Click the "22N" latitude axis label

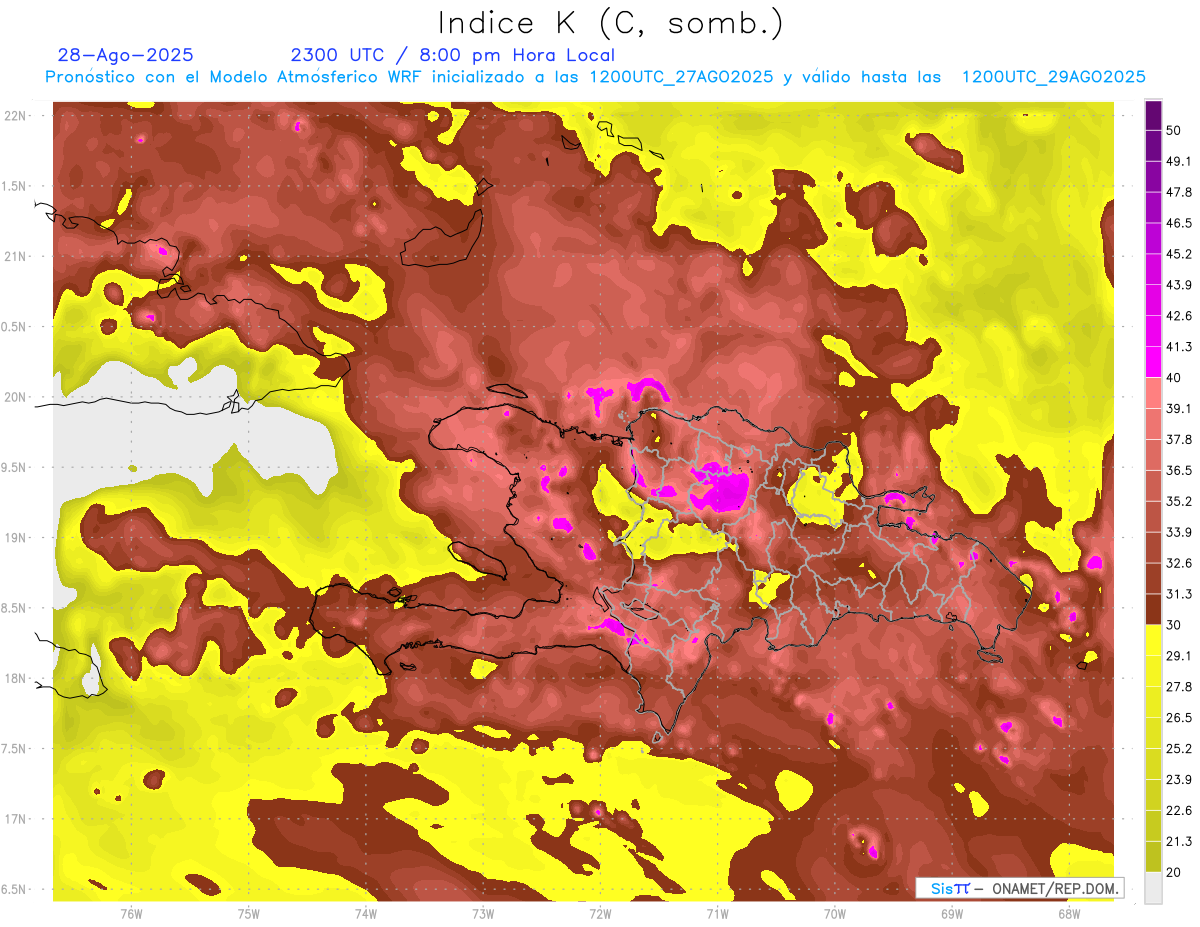click(x=16, y=115)
